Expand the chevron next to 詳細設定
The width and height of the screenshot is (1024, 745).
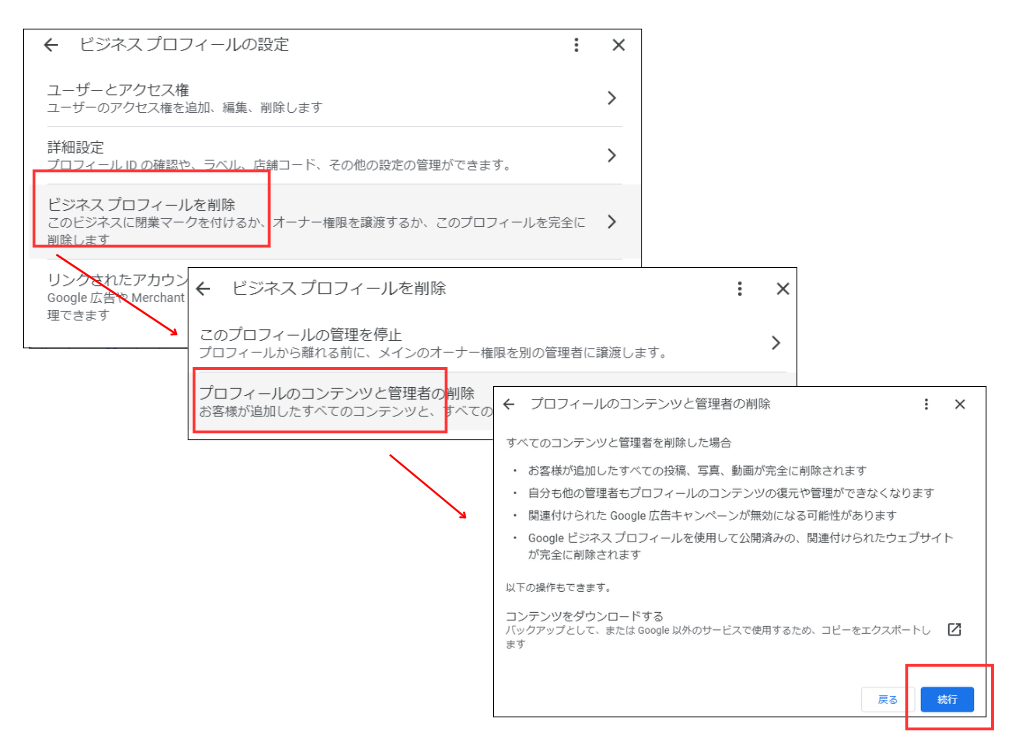point(611,155)
